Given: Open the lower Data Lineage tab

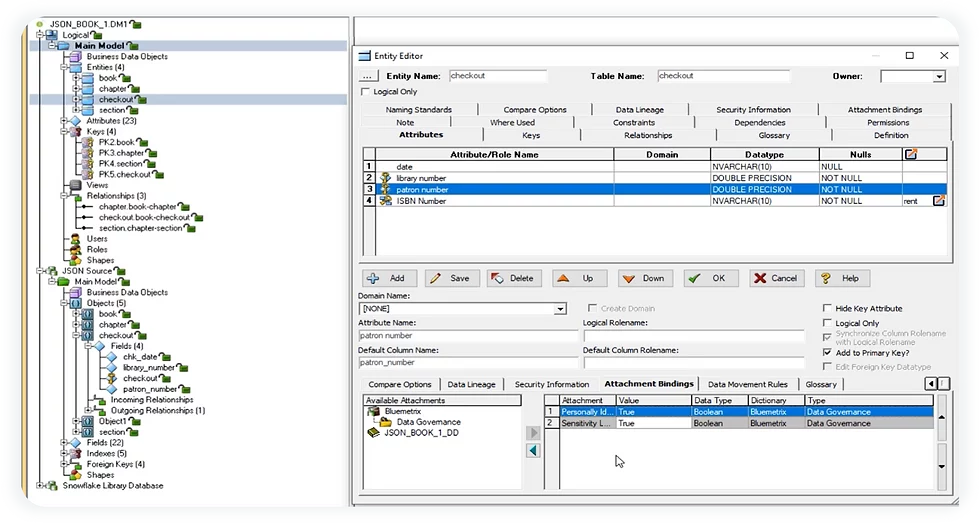Looking at the screenshot, I should pos(471,384).
